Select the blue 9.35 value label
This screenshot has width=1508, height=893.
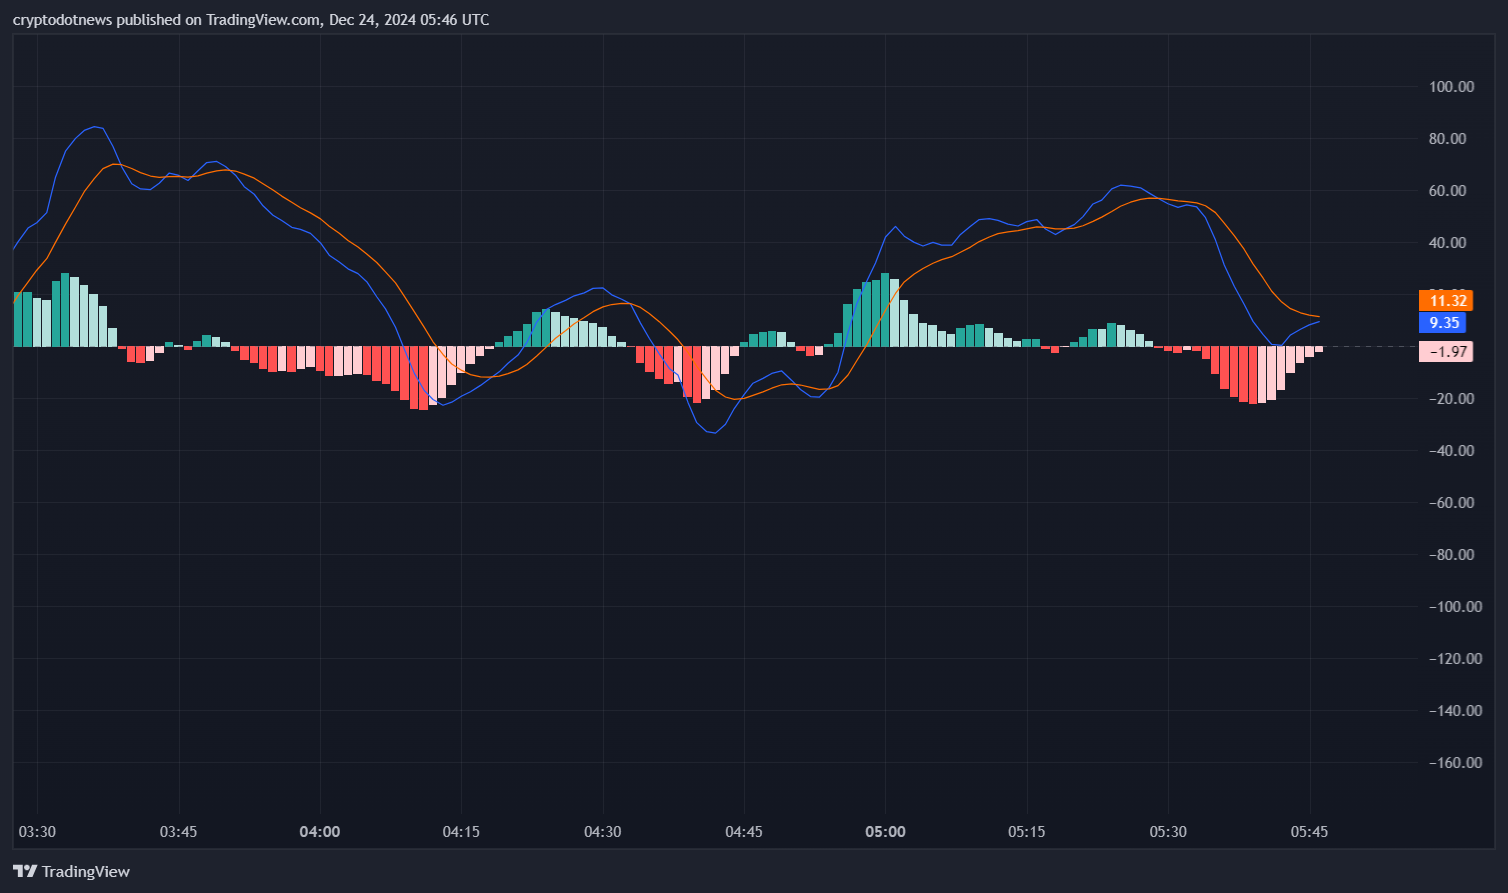(x=1443, y=322)
